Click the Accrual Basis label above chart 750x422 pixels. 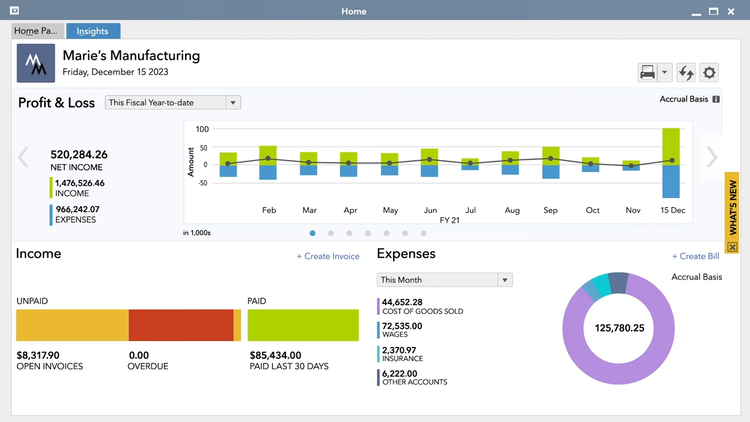coord(684,99)
